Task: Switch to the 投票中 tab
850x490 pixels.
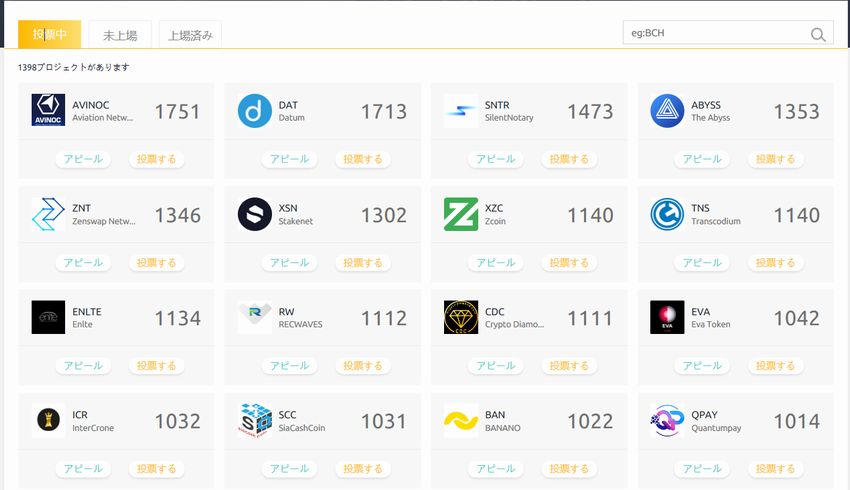Action: pyautogui.click(x=49, y=34)
